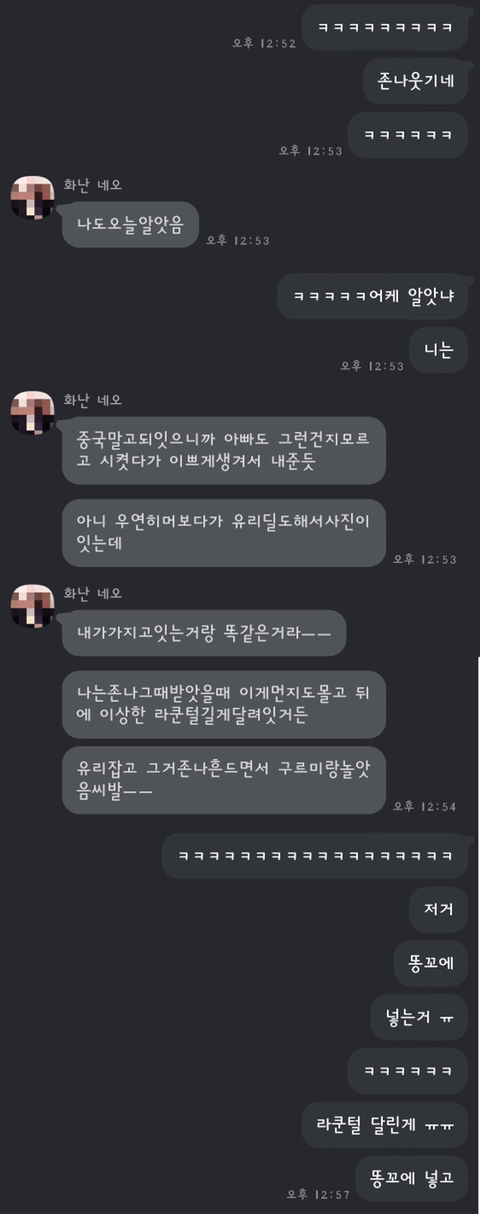Image resolution: width=480 pixels, height=1214 pixels.
Task: Select the 나도오늘알앗음 message bubble
Action: [130, 225]
